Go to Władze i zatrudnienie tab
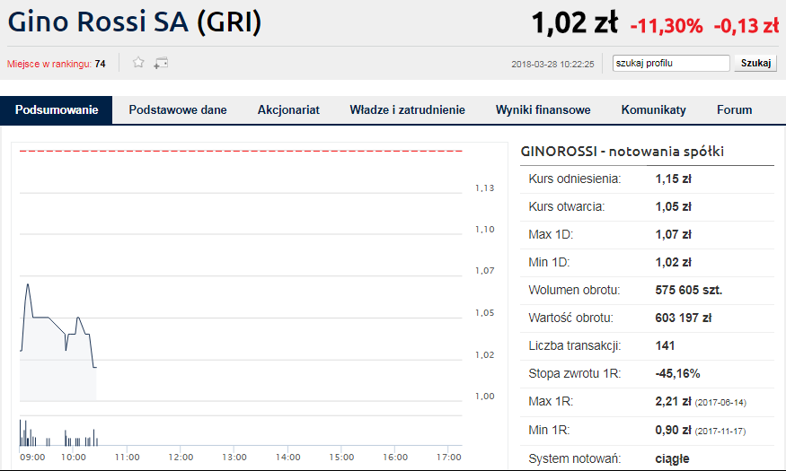 pyautogui.click(x=407, y=110)
